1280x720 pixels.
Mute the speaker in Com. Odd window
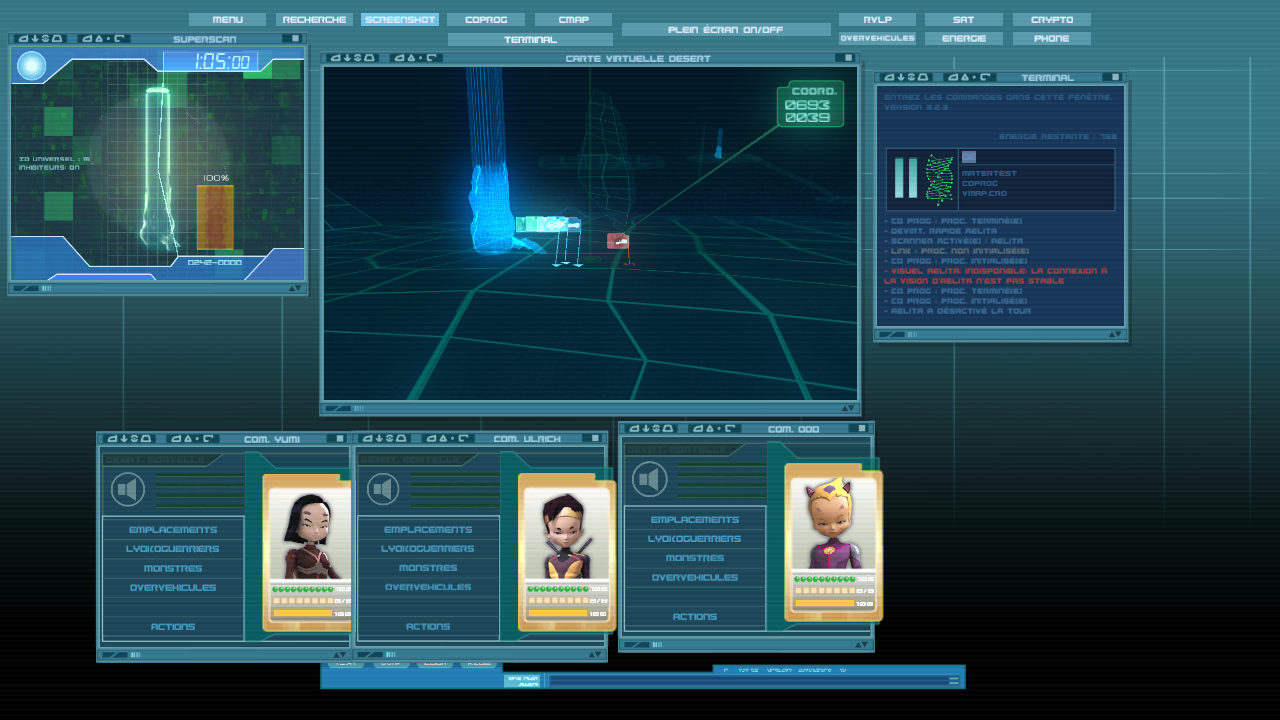[x=650, y=480]
